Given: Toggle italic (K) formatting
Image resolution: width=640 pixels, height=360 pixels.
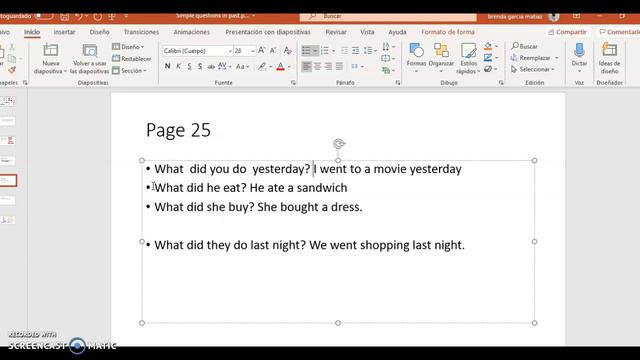Looking at the screenshot, I should pyautogui.click(x=178, y=66).
